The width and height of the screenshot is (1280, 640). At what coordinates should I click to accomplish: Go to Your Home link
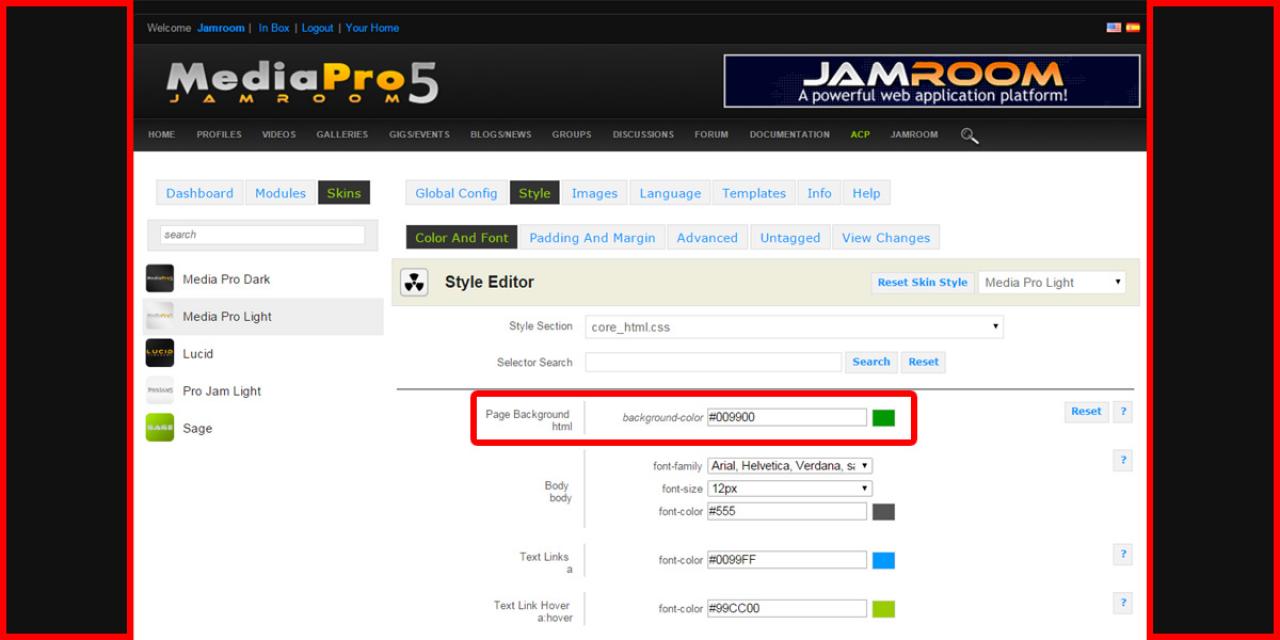click(372, 28)
